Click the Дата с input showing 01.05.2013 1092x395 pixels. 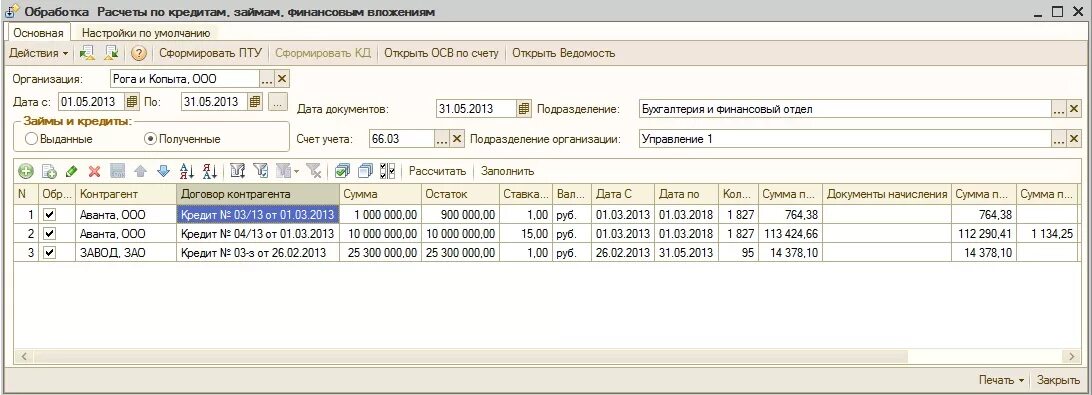tap(91, 102)
